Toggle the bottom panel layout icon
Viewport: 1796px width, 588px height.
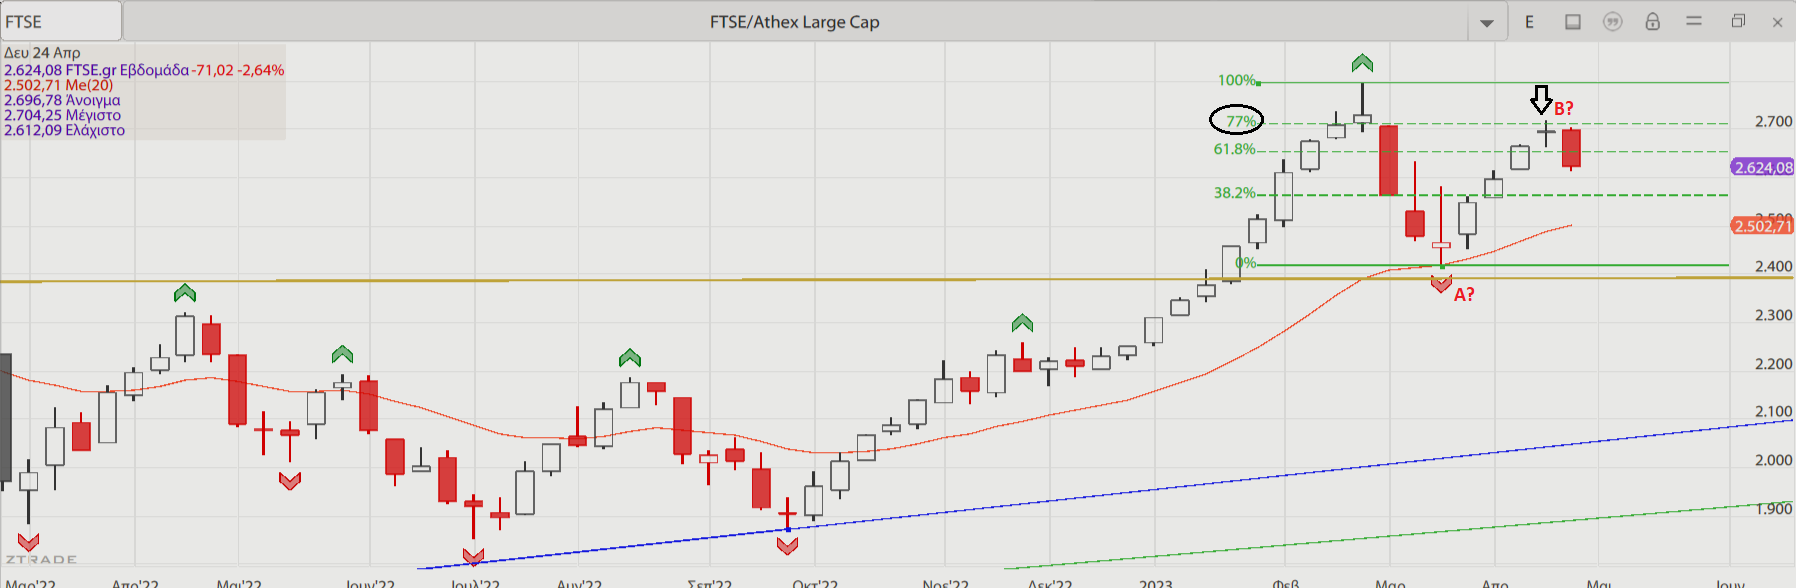tap(1573, 22)
